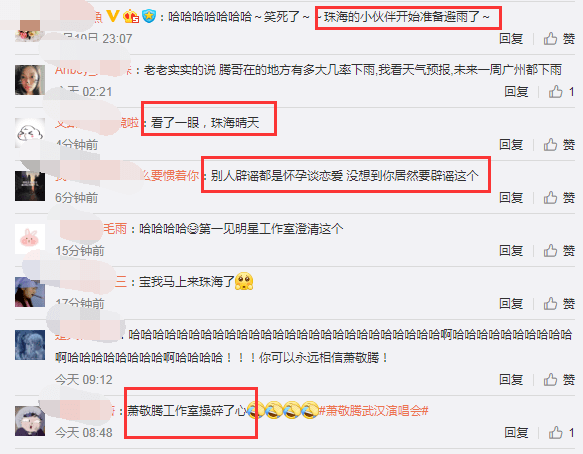Screen dimensions: 583x454
Task: Click thumbs-up on the 02:21 Guangzhou rain comment
Action: tap(561, 91)
